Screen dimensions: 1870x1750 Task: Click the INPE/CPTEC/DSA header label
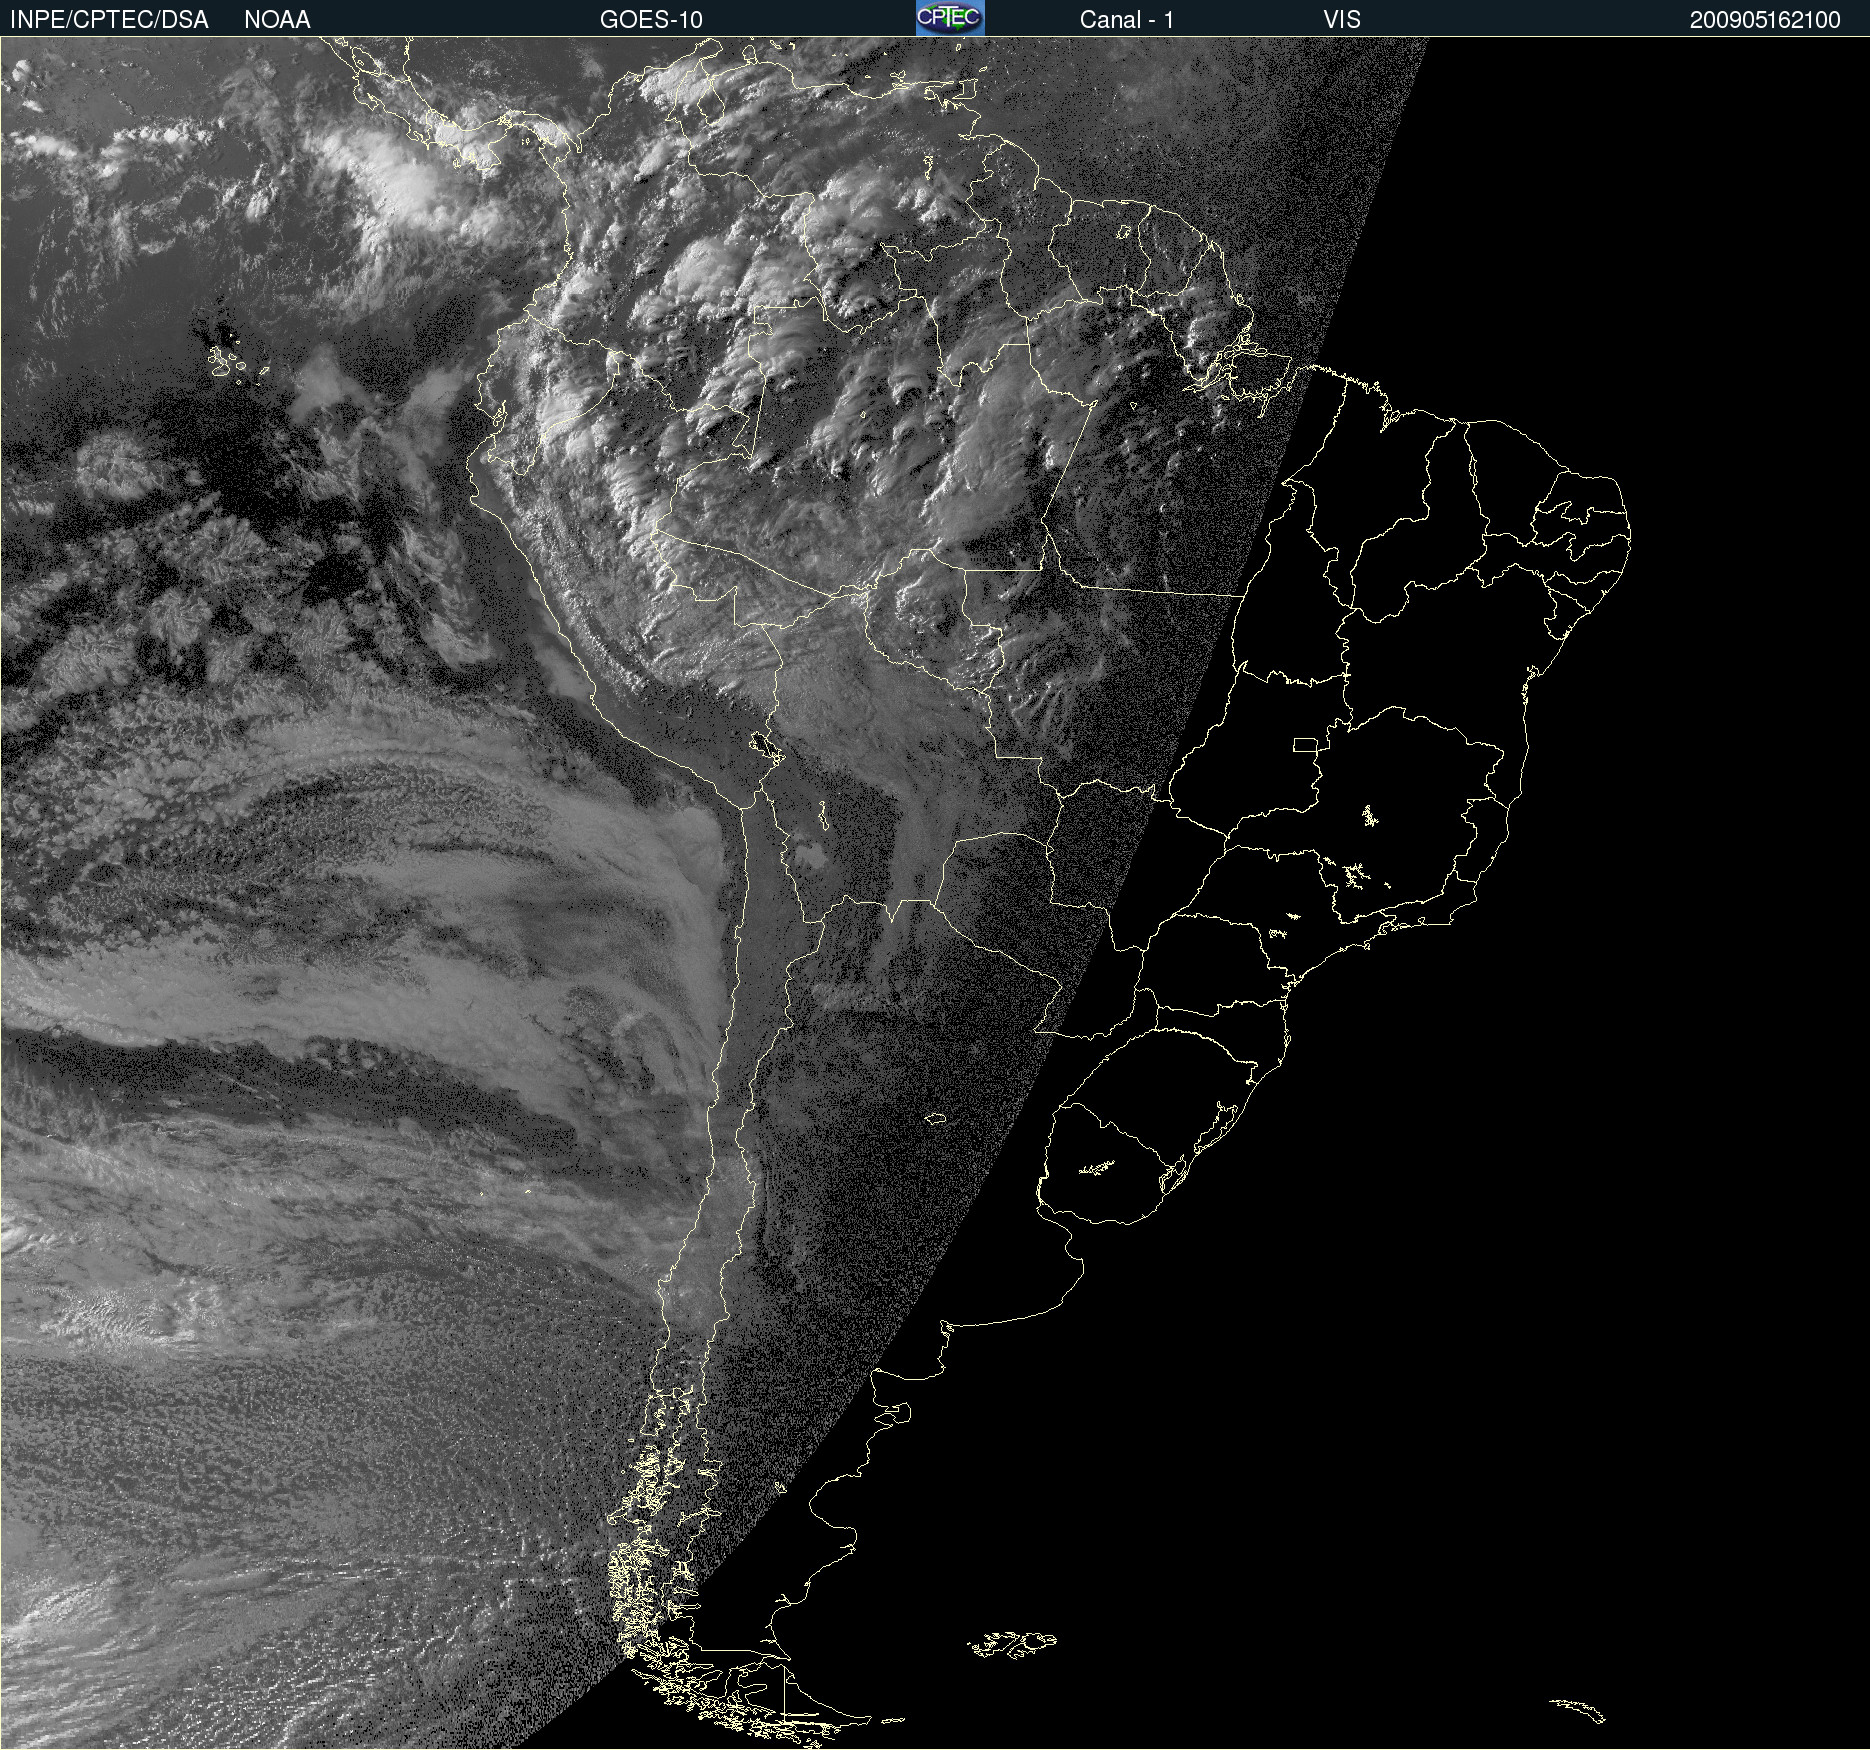coord(109,20)
